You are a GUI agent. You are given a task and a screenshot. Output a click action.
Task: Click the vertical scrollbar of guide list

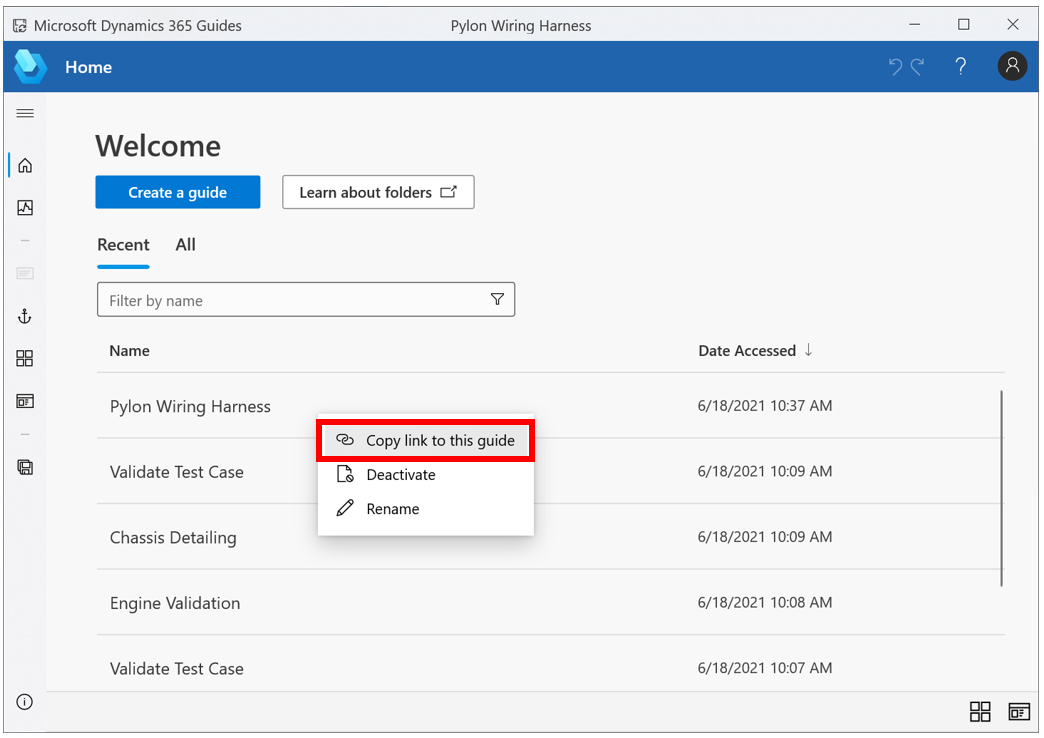(1001, 488)
